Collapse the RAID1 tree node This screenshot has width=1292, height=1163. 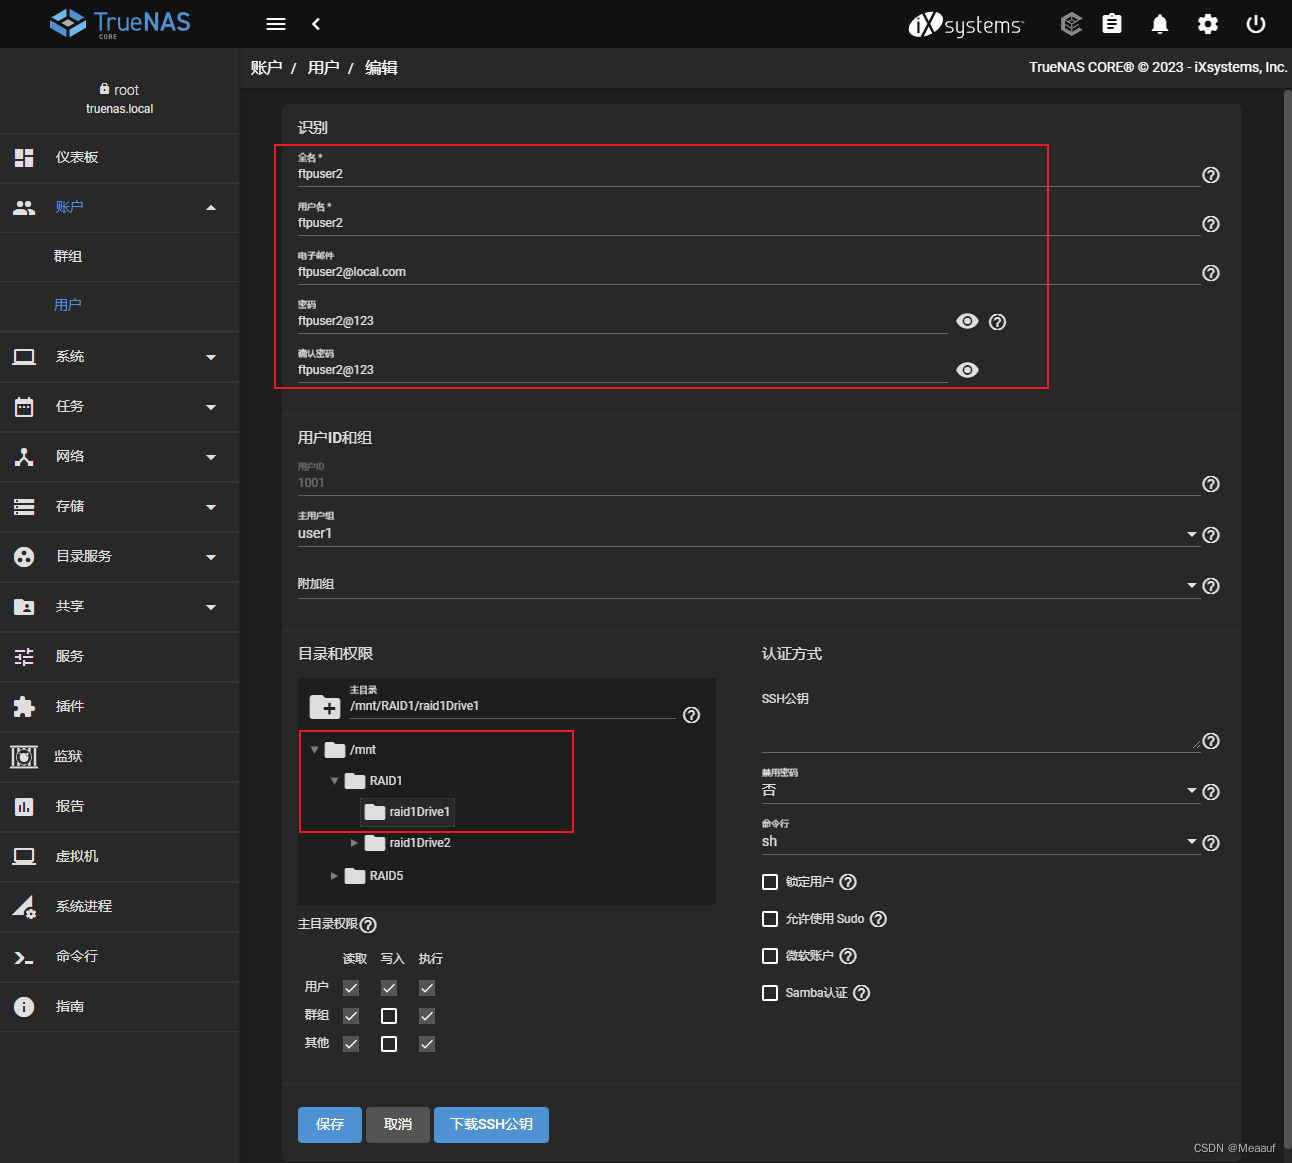(334, 781)
